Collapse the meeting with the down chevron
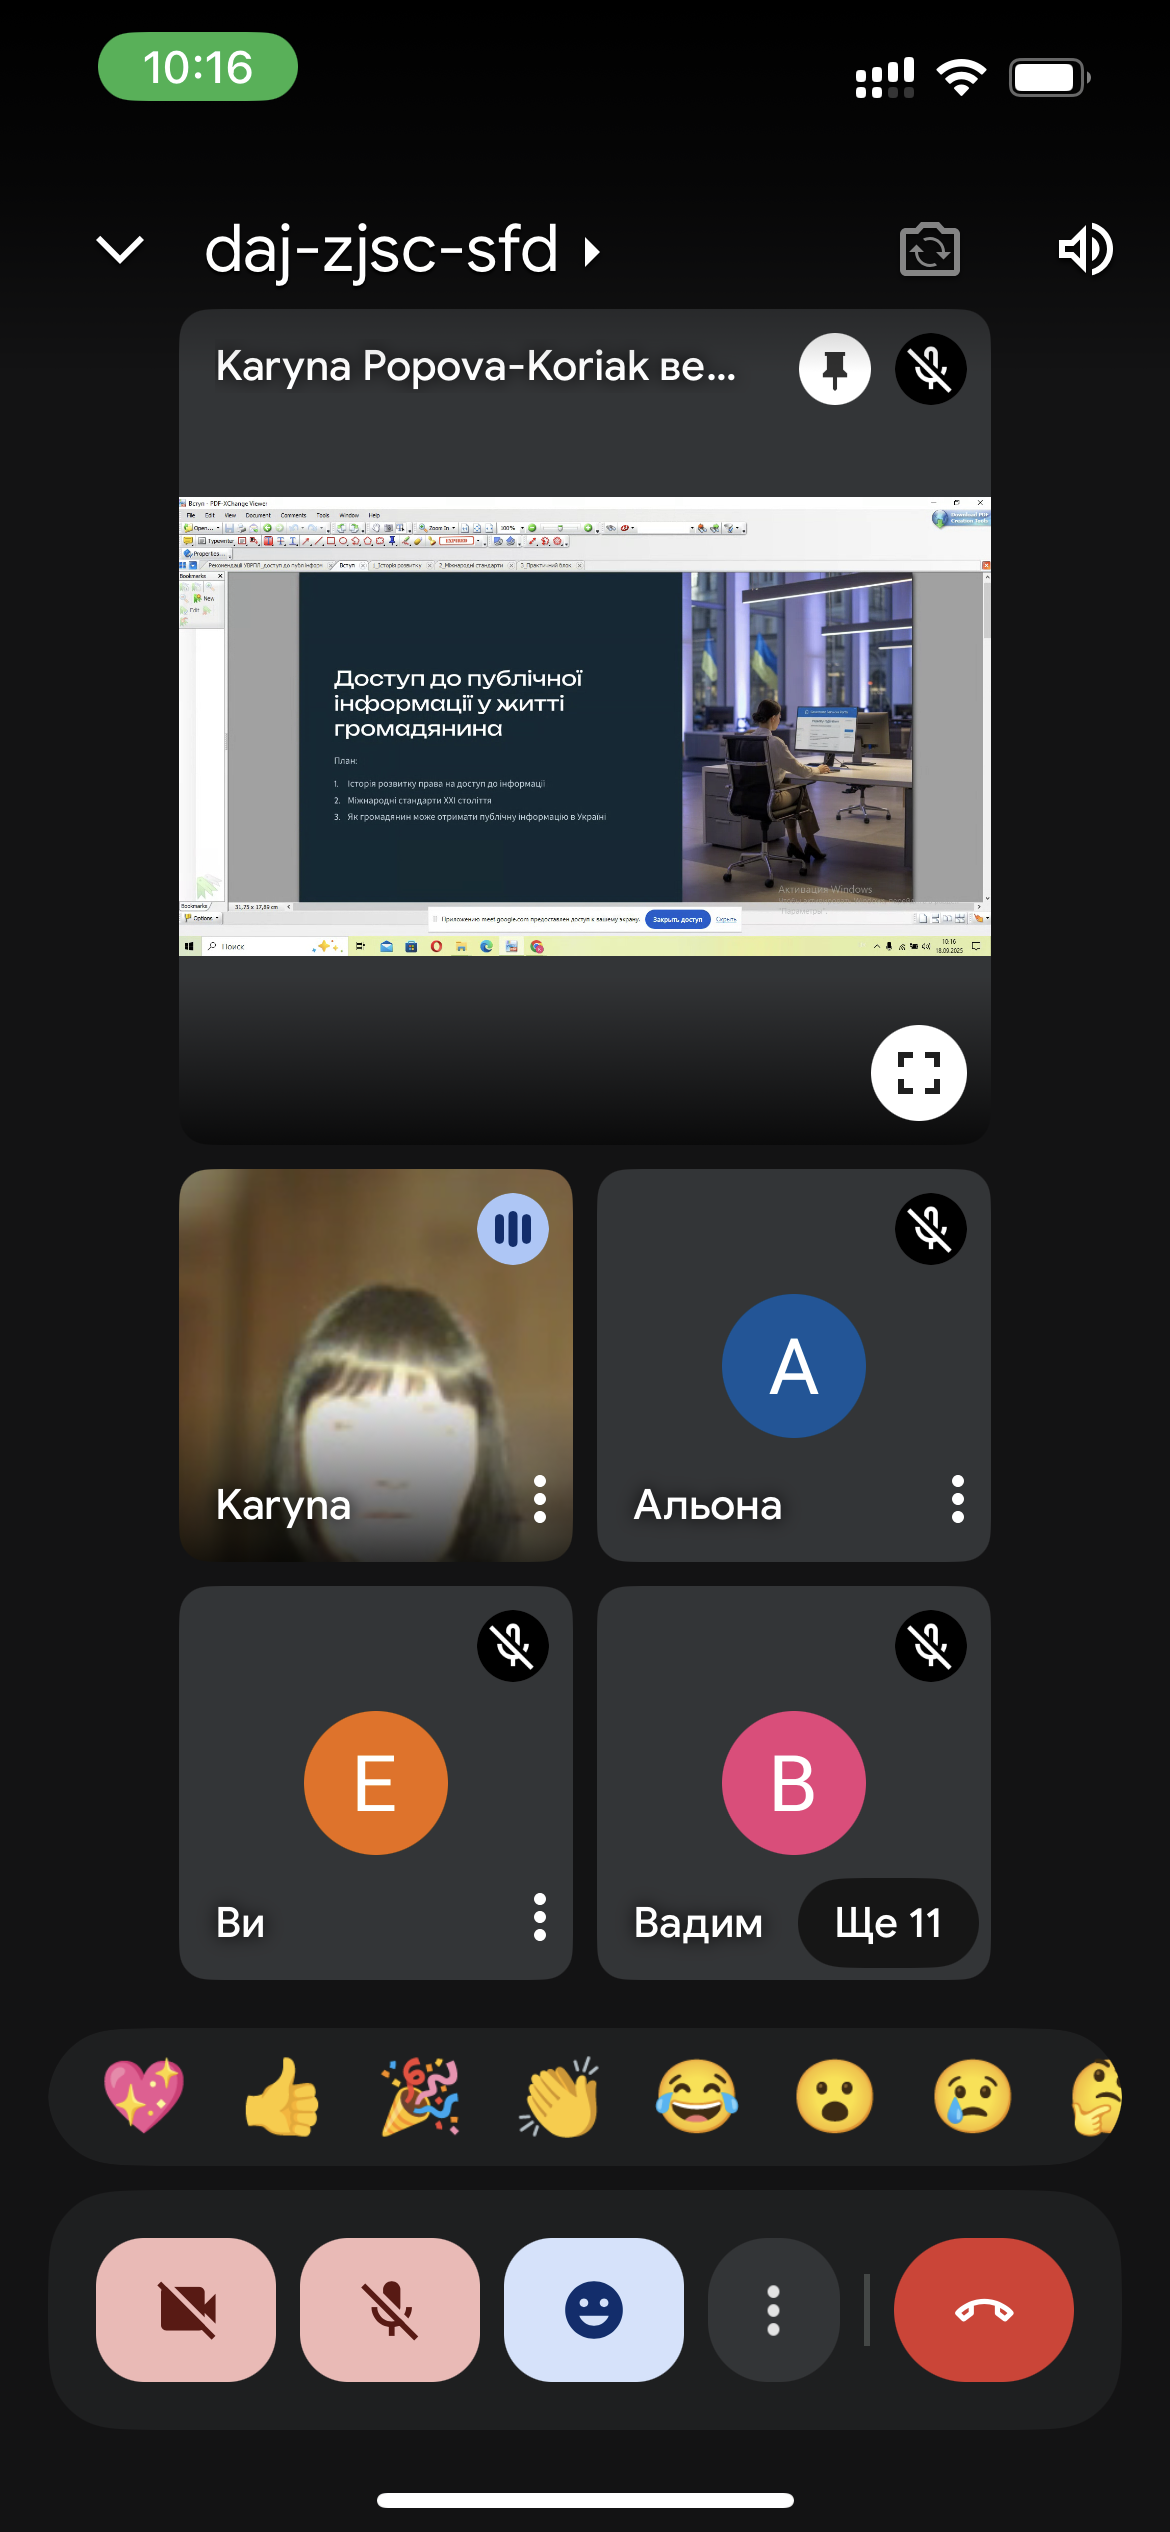The image size is (1170, 2532). [x=120, y=250]
